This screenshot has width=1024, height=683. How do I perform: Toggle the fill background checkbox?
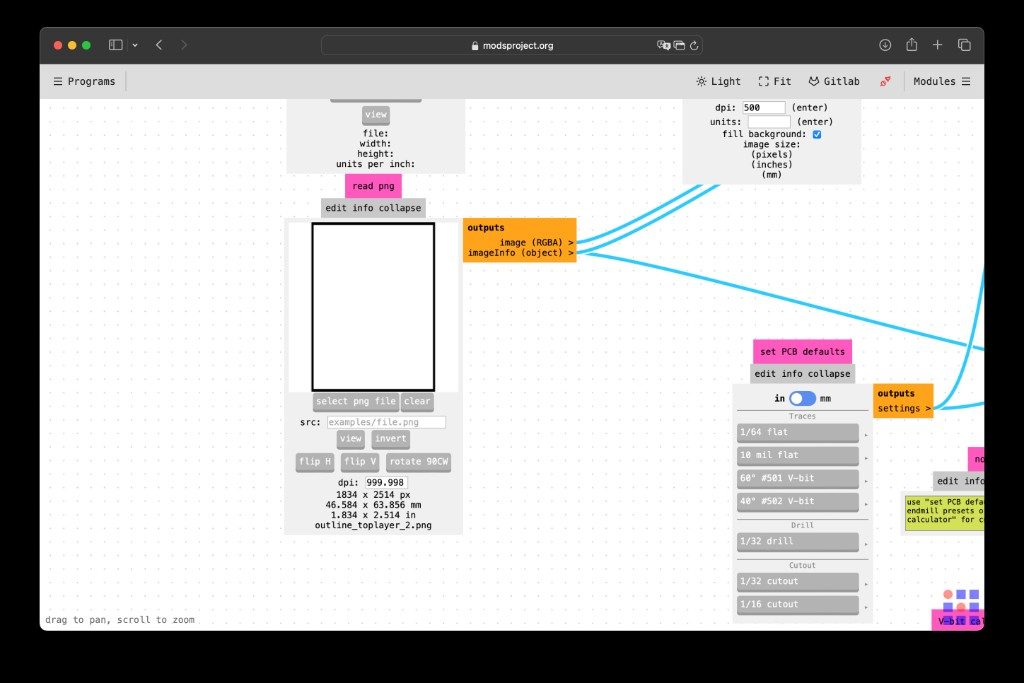(817, 135)
